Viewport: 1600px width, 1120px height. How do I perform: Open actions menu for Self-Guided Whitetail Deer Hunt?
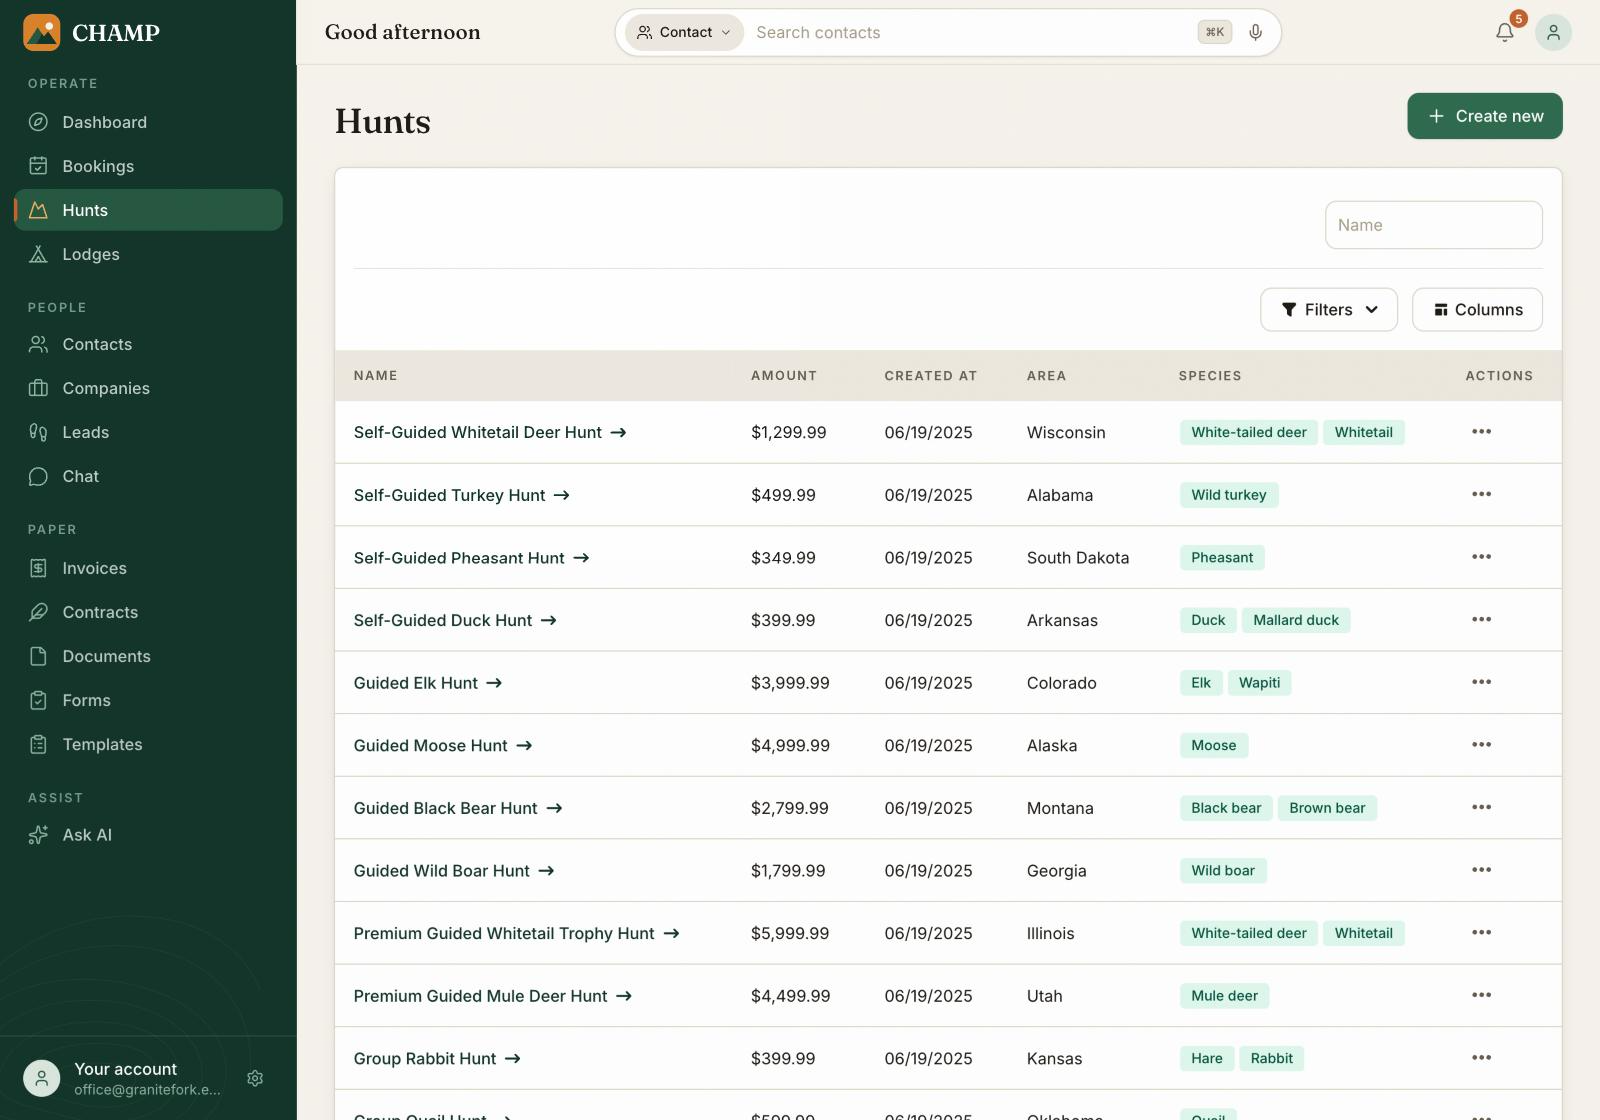click(x=1481, y=432)
